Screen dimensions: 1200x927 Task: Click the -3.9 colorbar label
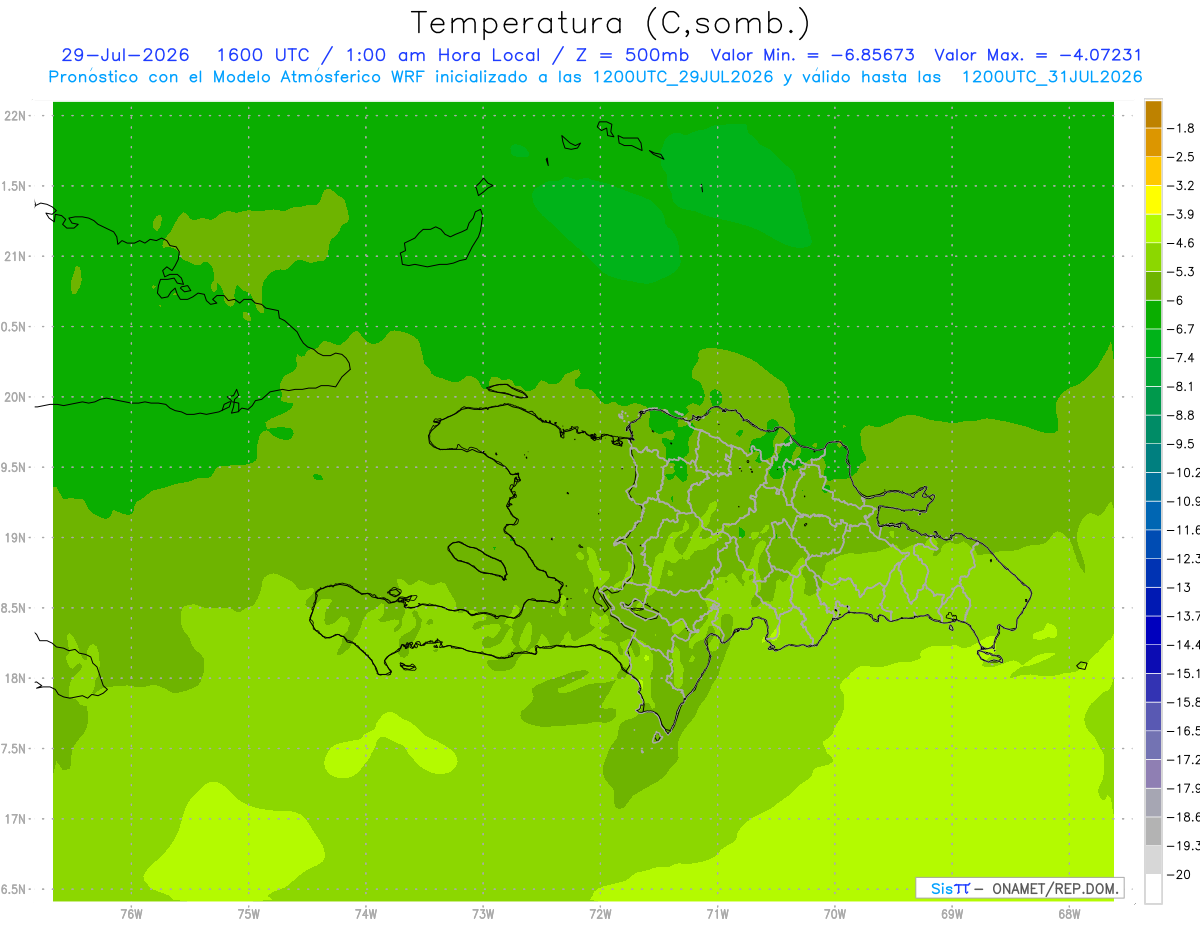[1182, 214]
